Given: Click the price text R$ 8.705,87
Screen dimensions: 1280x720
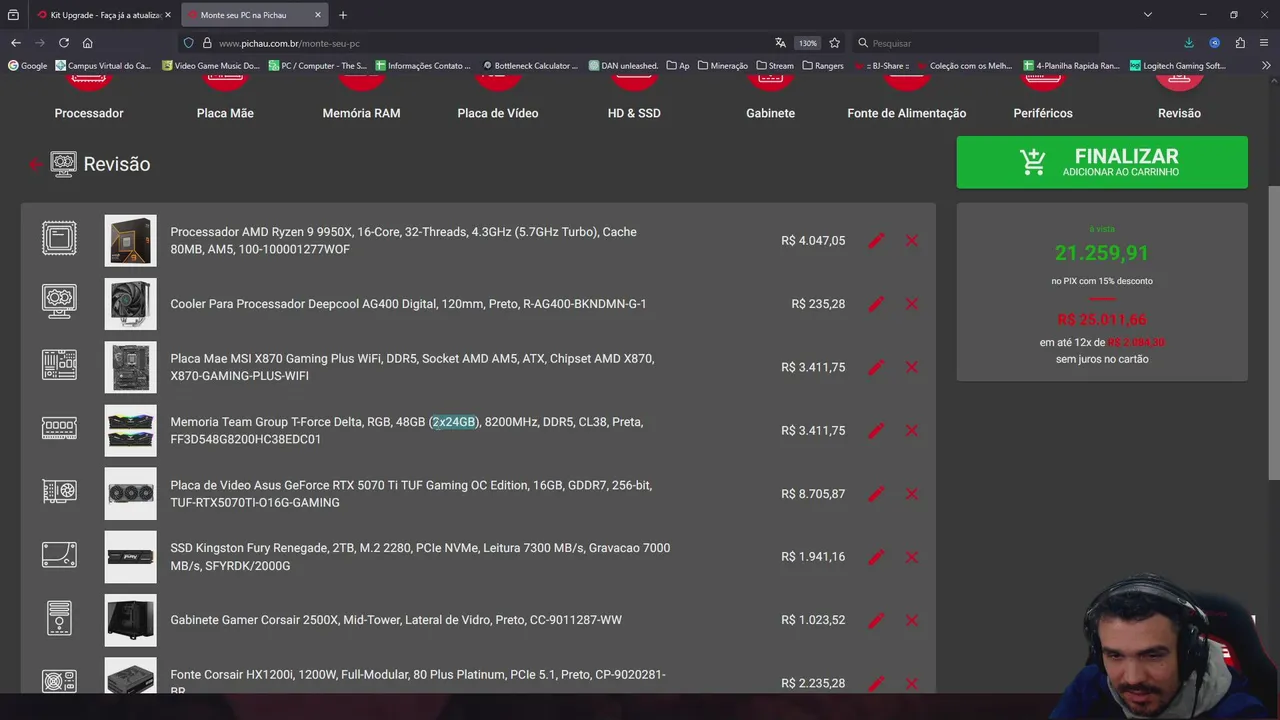Looking at the screenshot, I should tap(813, 494).
